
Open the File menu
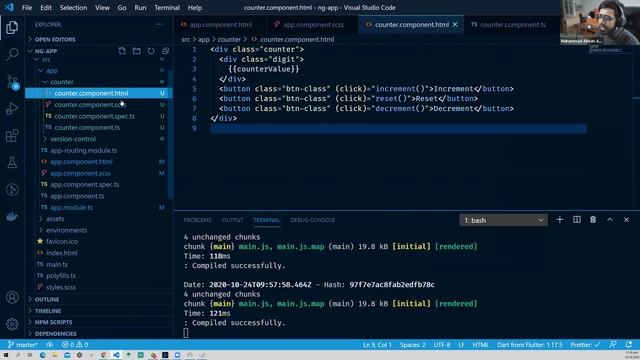27,8
